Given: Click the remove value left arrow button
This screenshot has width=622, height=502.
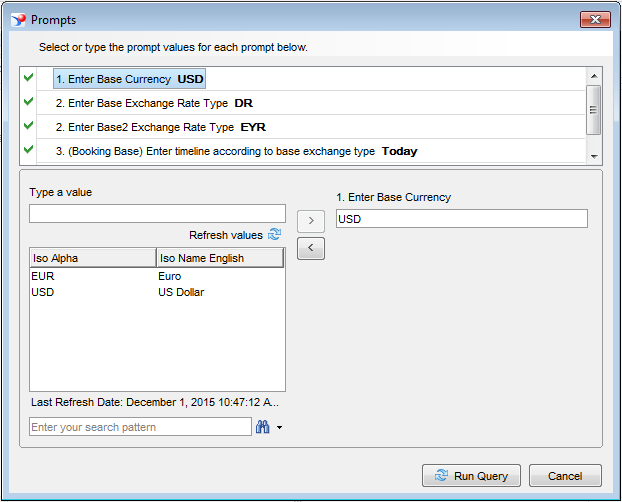Looking at the screenshot, I should 310,249.
